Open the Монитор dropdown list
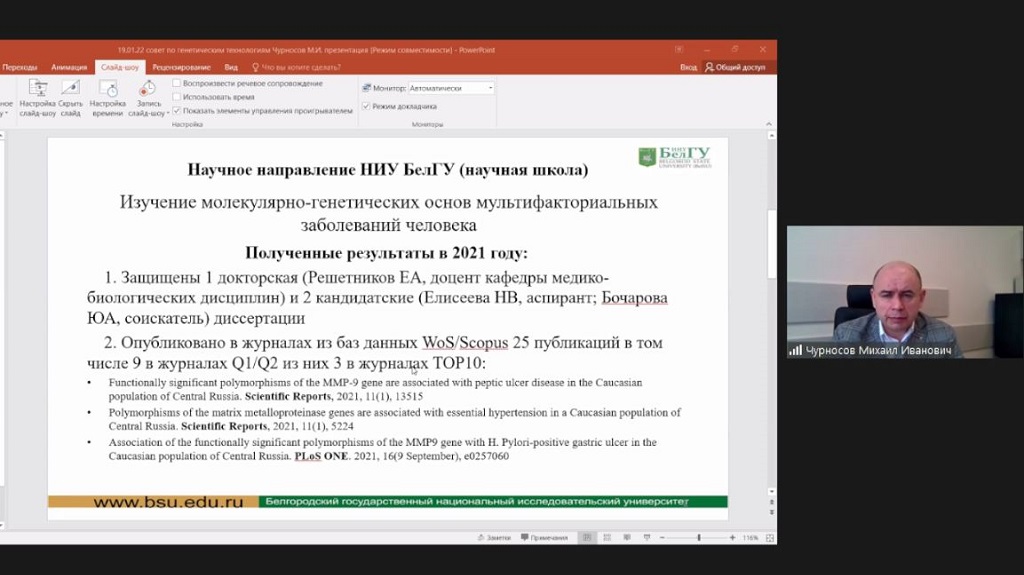Image resolution: width=1024 pixels, height=575 pixels. (490, 88)
